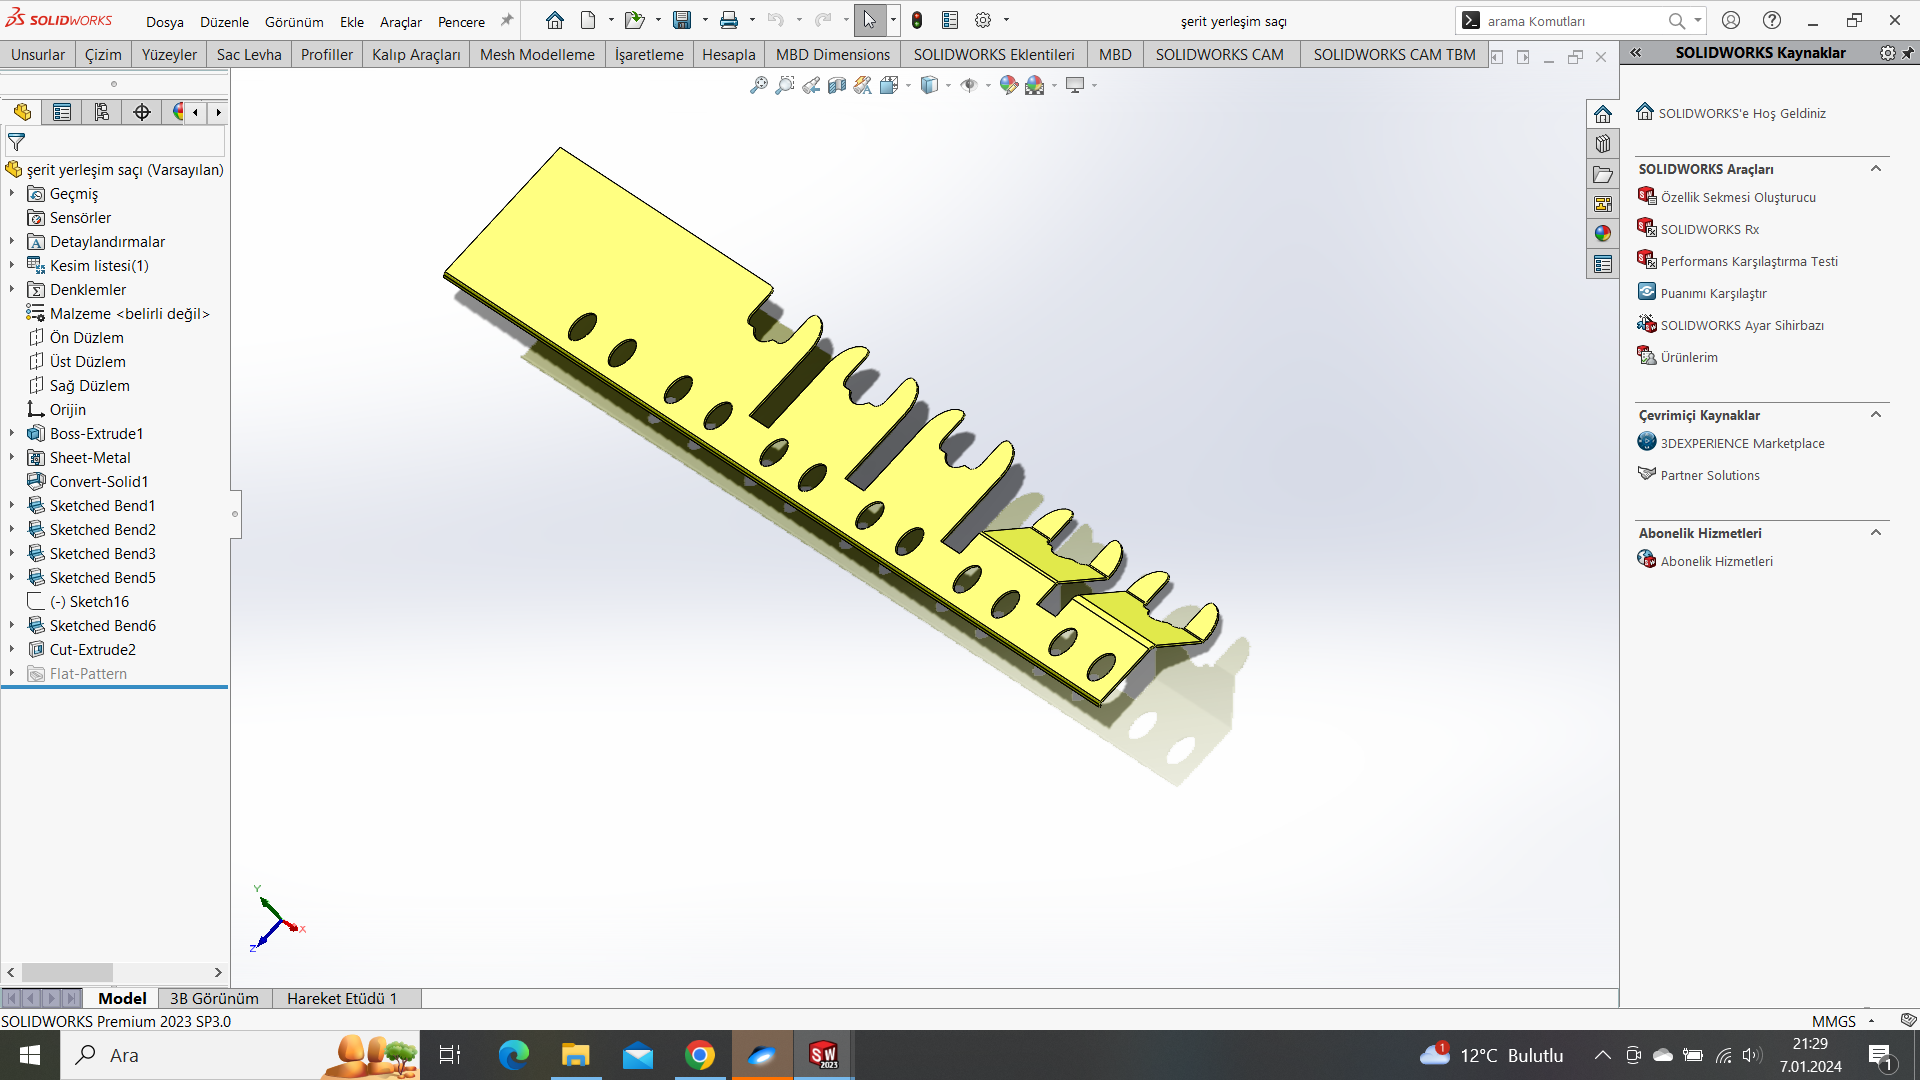Open the 3DEXPERIENCE Marketplace link
Image resolution: width=1920 pixels, height=1080 pixels.
(1742, 443)
